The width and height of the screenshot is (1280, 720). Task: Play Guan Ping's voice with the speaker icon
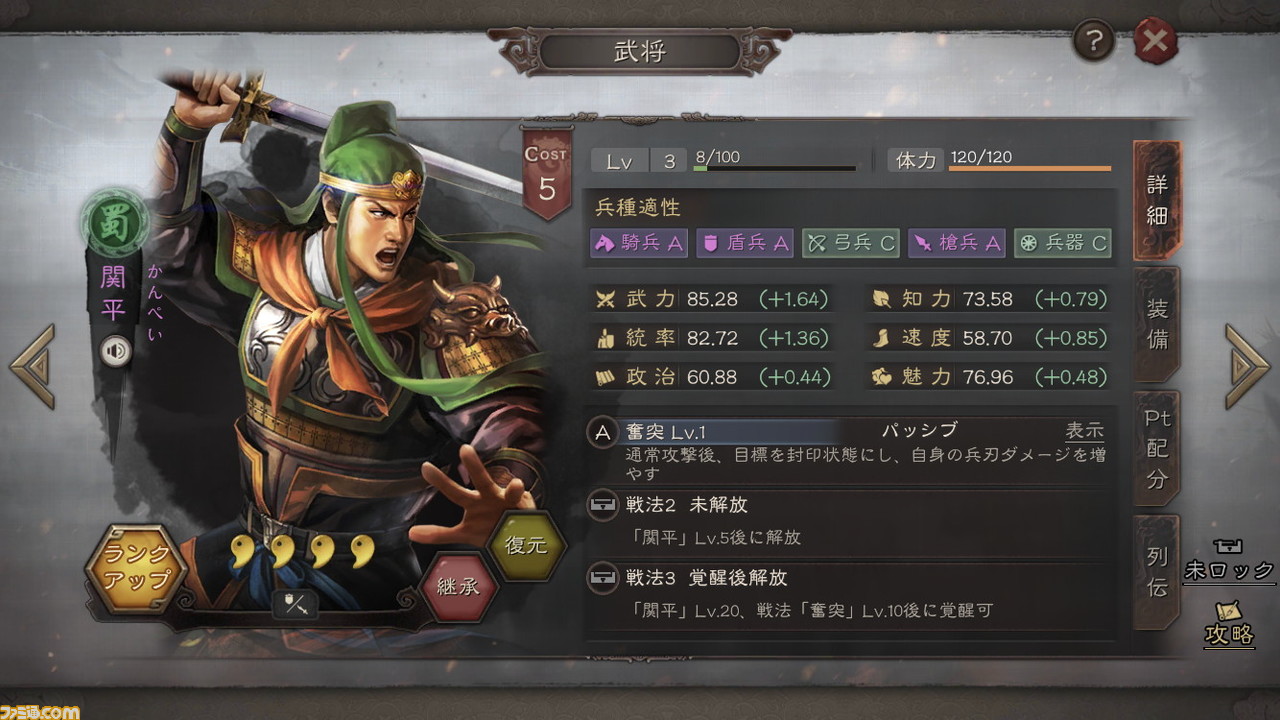[x=117, y=352]
